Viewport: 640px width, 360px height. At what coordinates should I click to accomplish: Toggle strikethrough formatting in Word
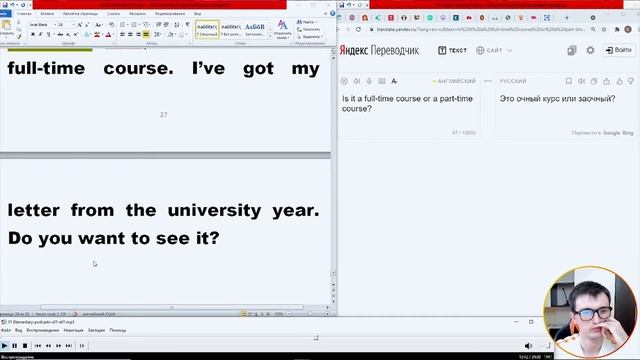click(x=60, y=34)
